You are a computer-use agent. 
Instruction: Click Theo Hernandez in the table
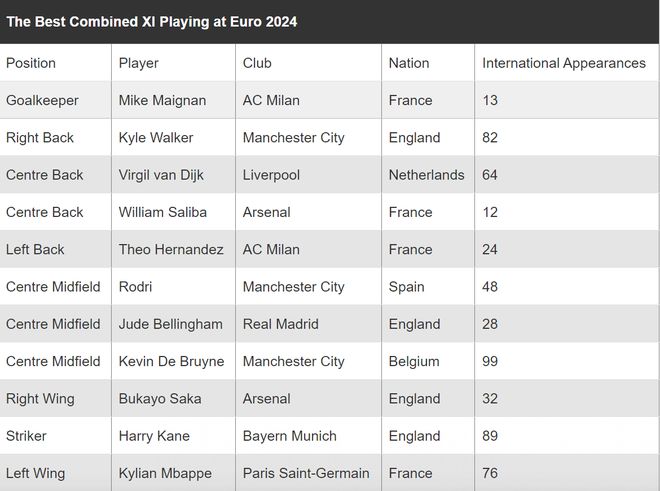(x=171, y=249)
